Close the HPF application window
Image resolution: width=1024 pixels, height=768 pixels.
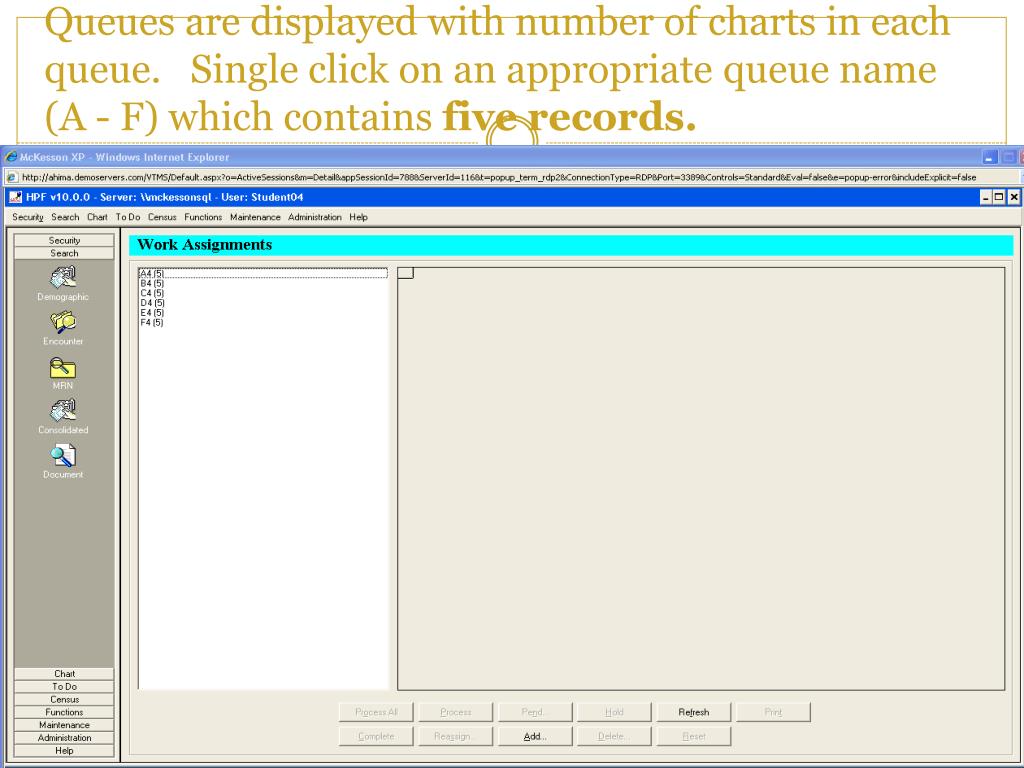coord(1013,197)
